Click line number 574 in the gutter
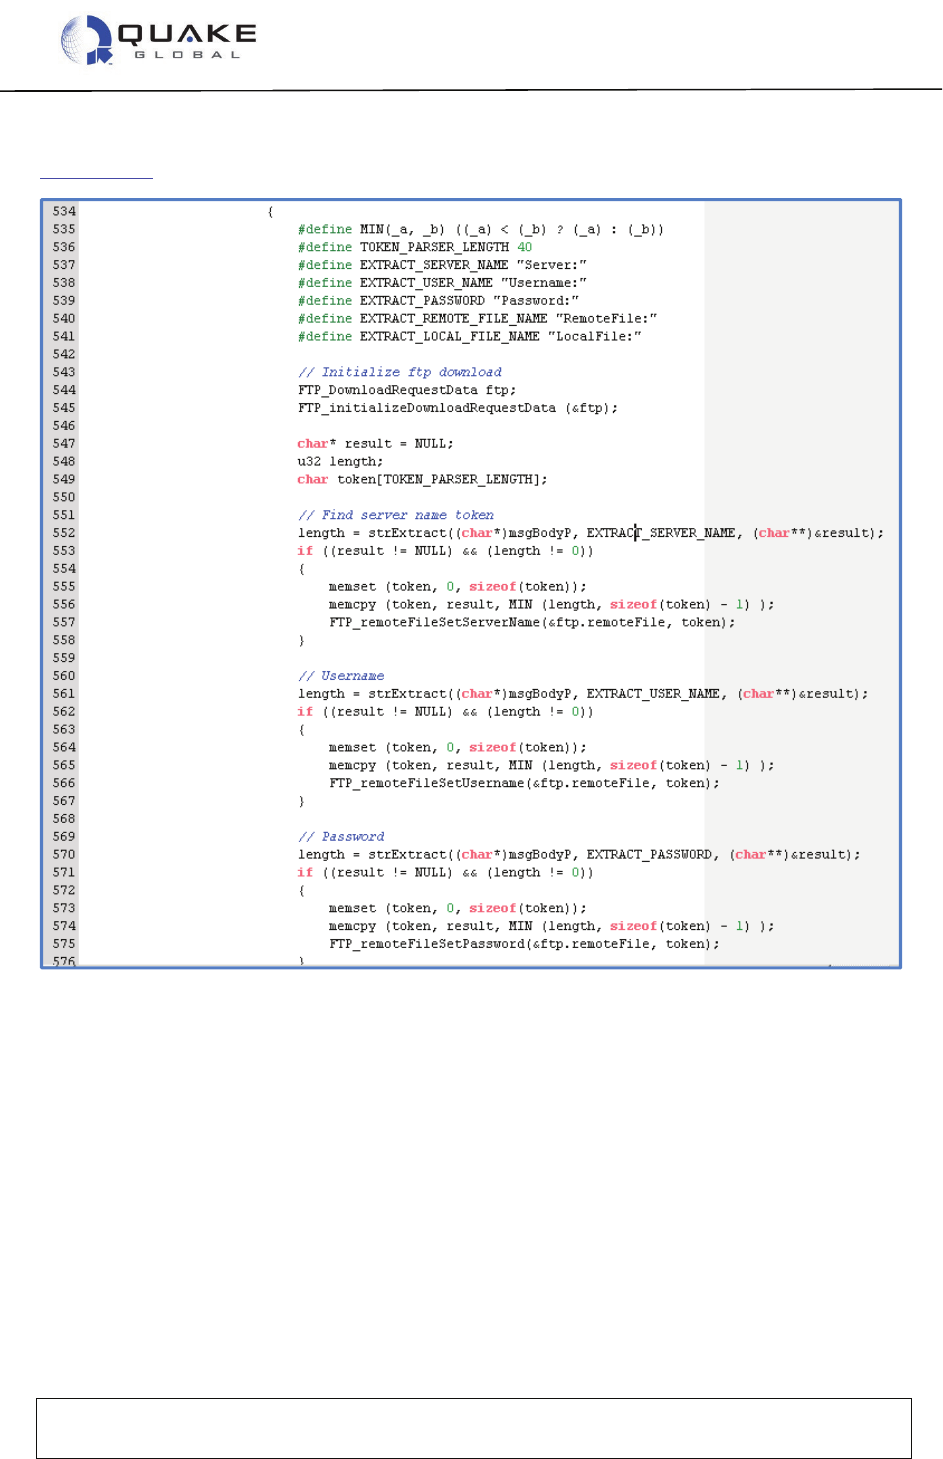This screenshot has width=943, height=1459. [64, 927]
